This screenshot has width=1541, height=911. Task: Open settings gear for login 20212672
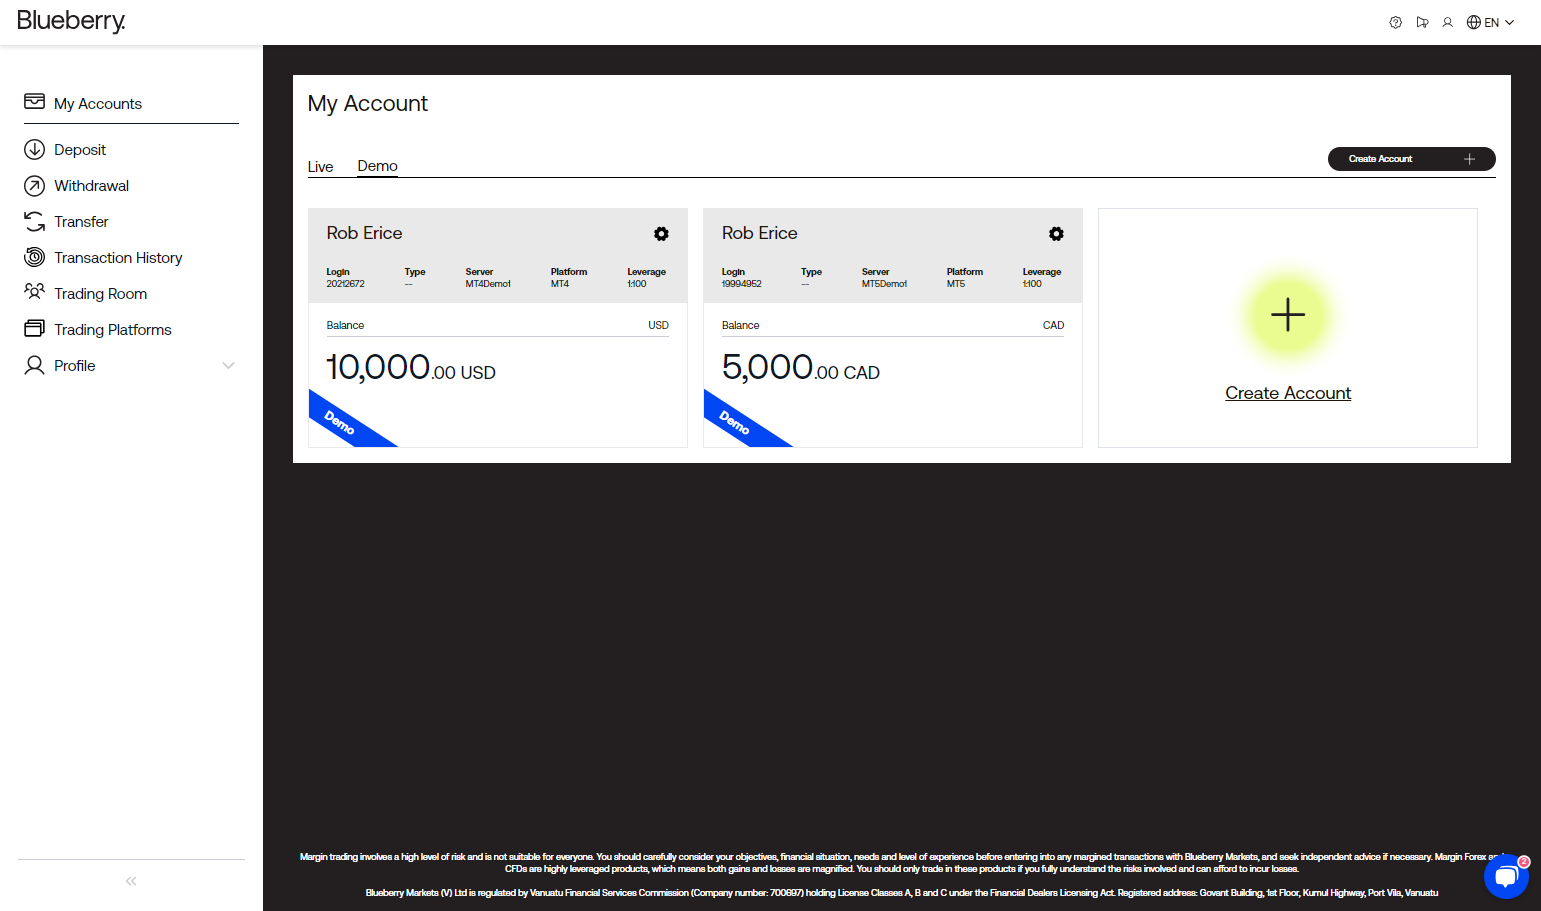[x=661, y=234]
